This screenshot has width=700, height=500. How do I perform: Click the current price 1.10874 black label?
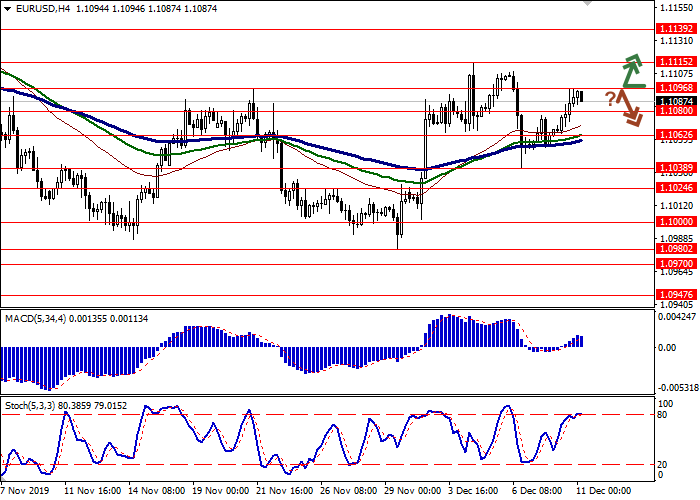click(x=676, y=101)
